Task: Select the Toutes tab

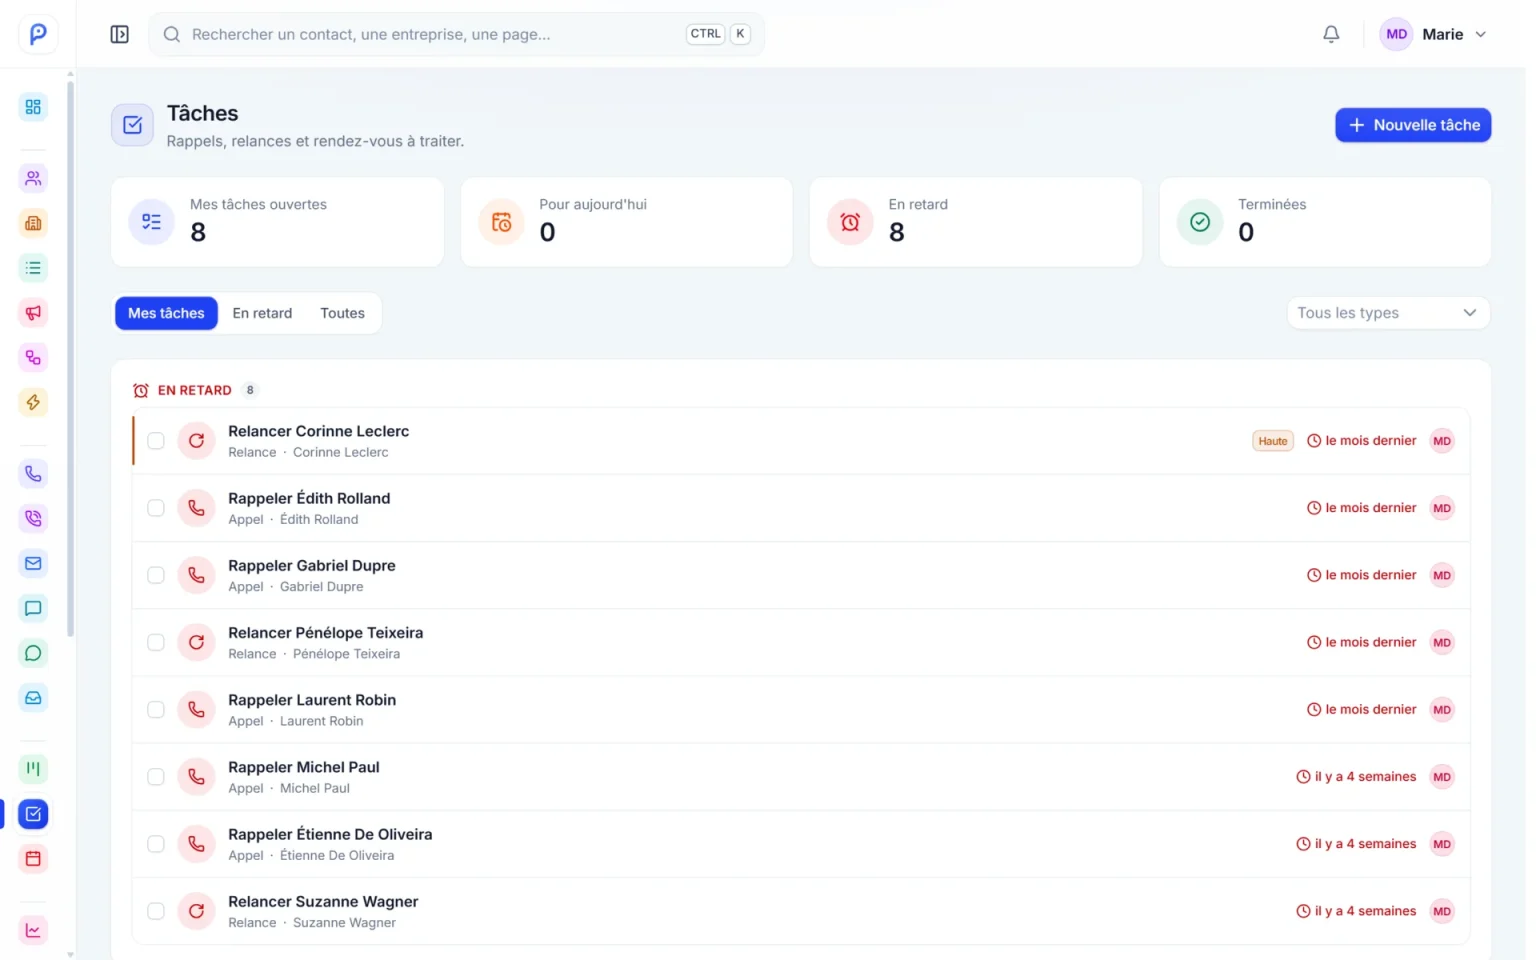Action: [x=342, y=313]
